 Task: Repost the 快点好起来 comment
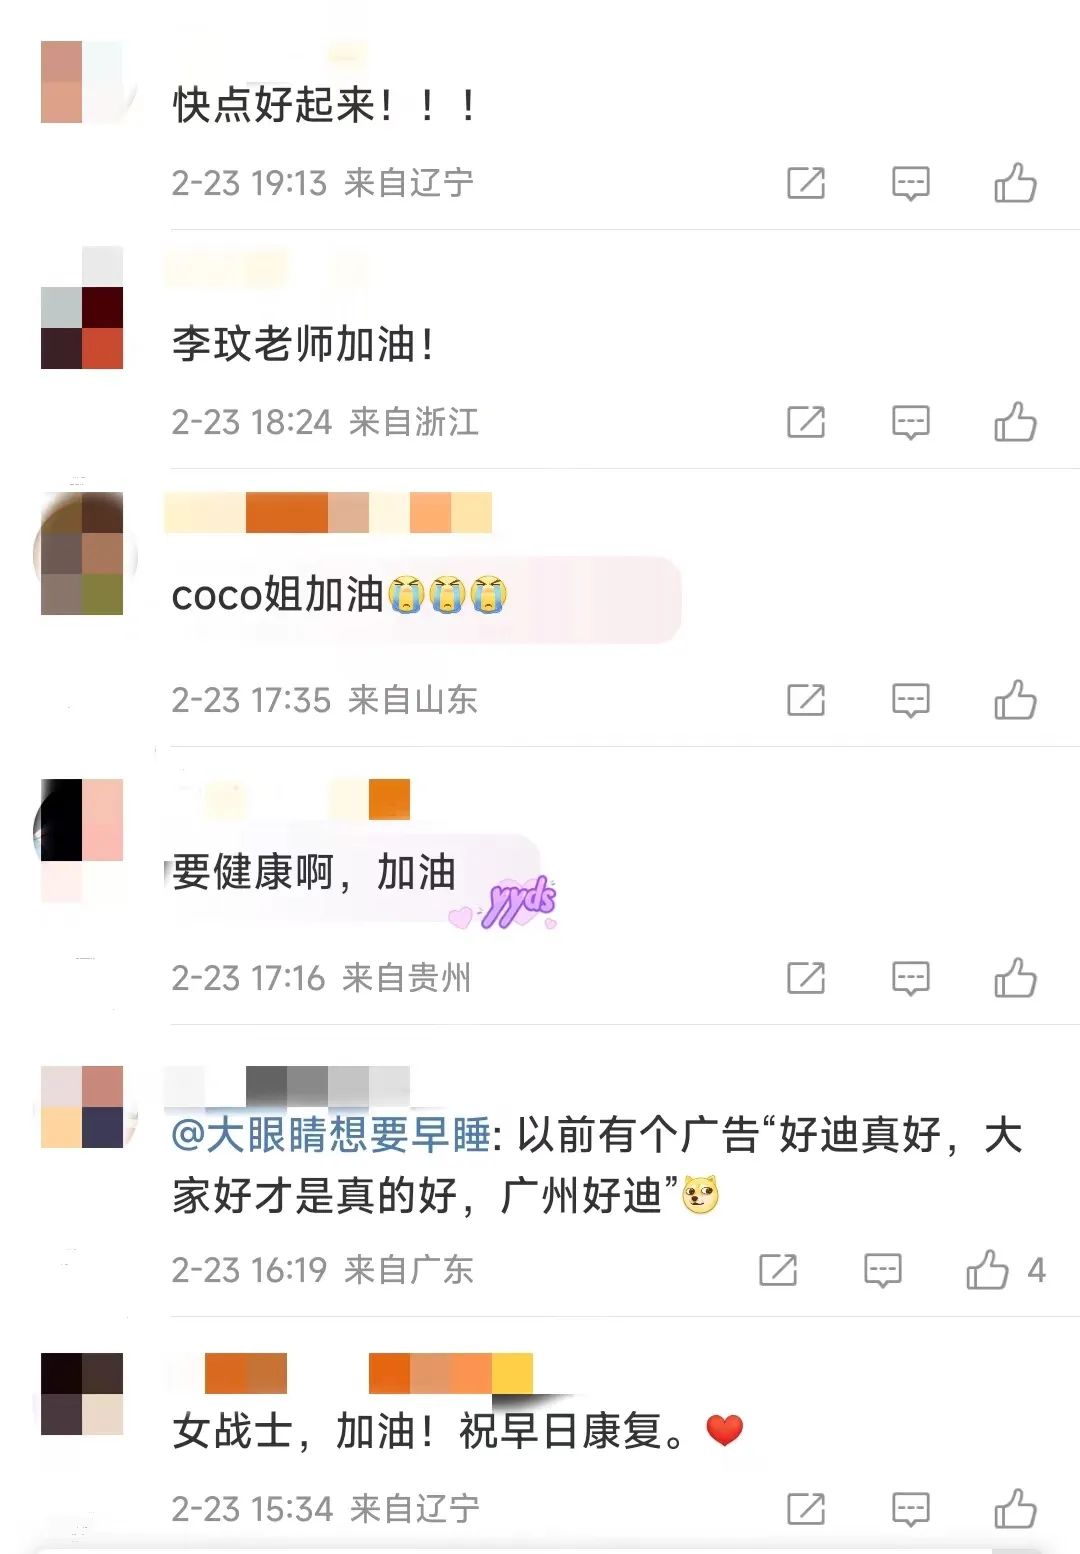click(806, 183)
